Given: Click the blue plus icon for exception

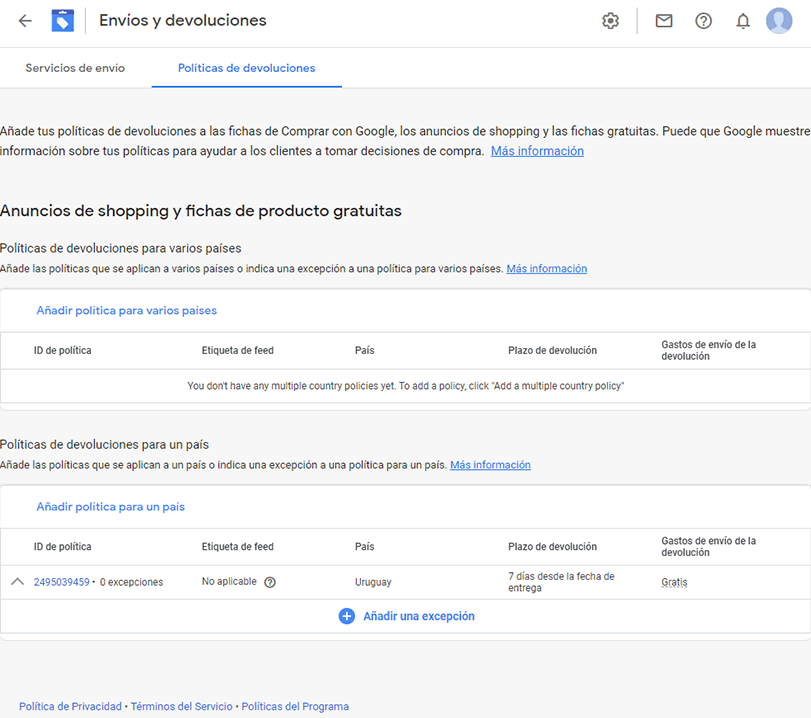Looking at the screenshot, I should click(347, 616).
